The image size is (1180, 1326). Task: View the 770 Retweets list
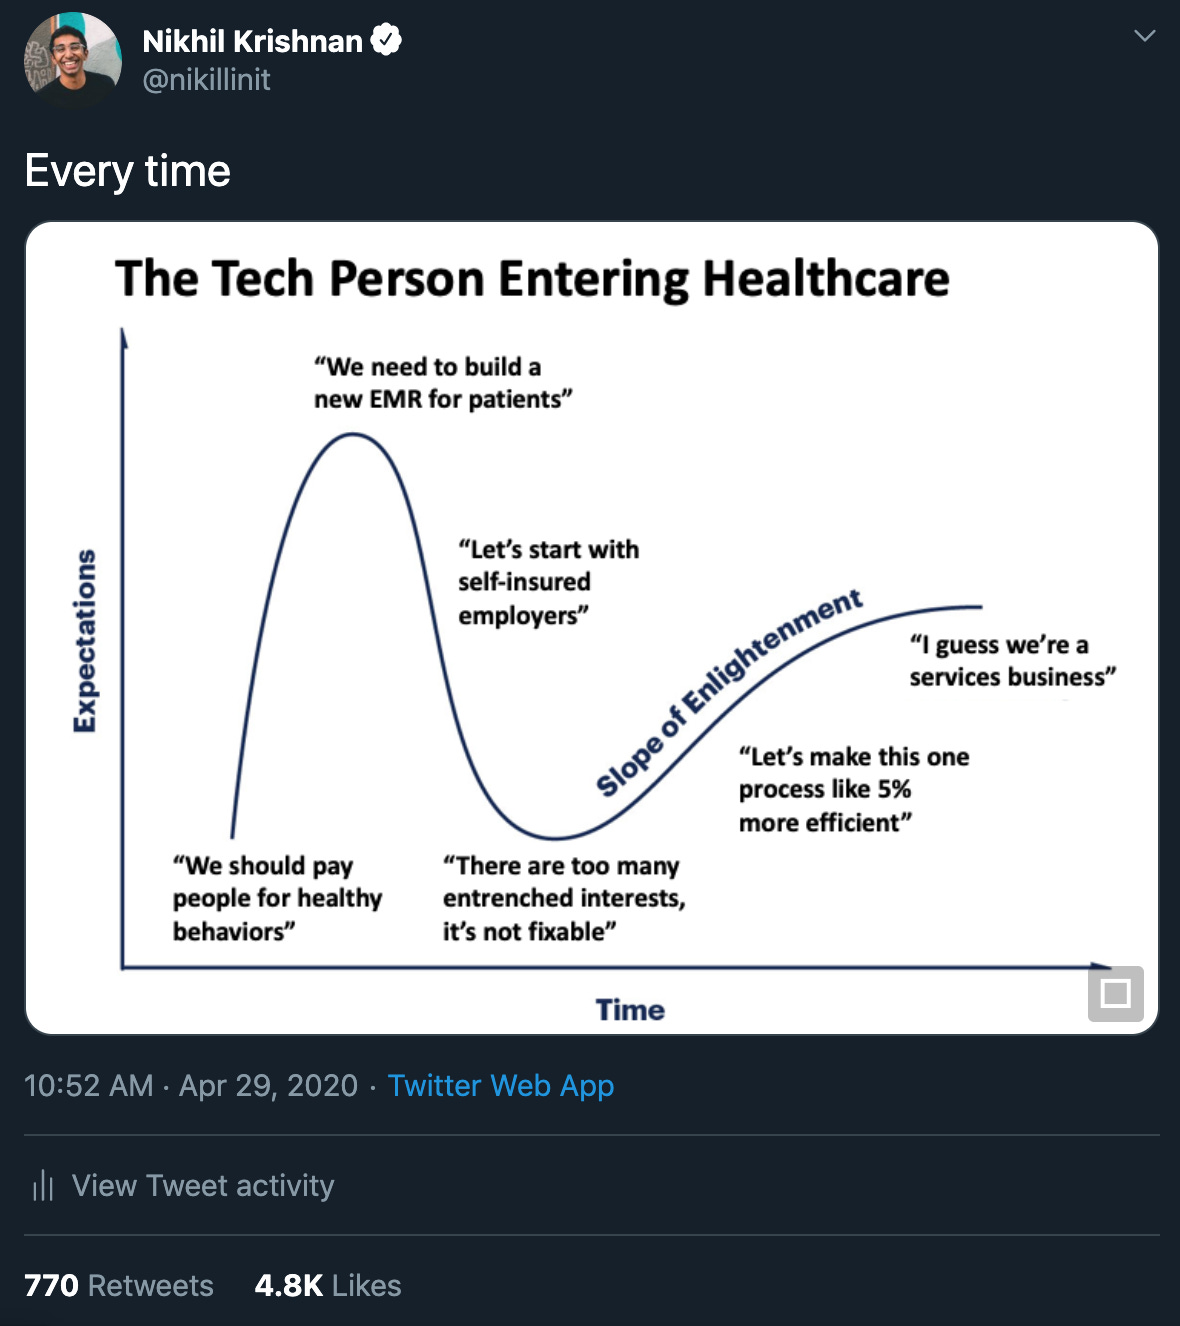coord(119,1285)
